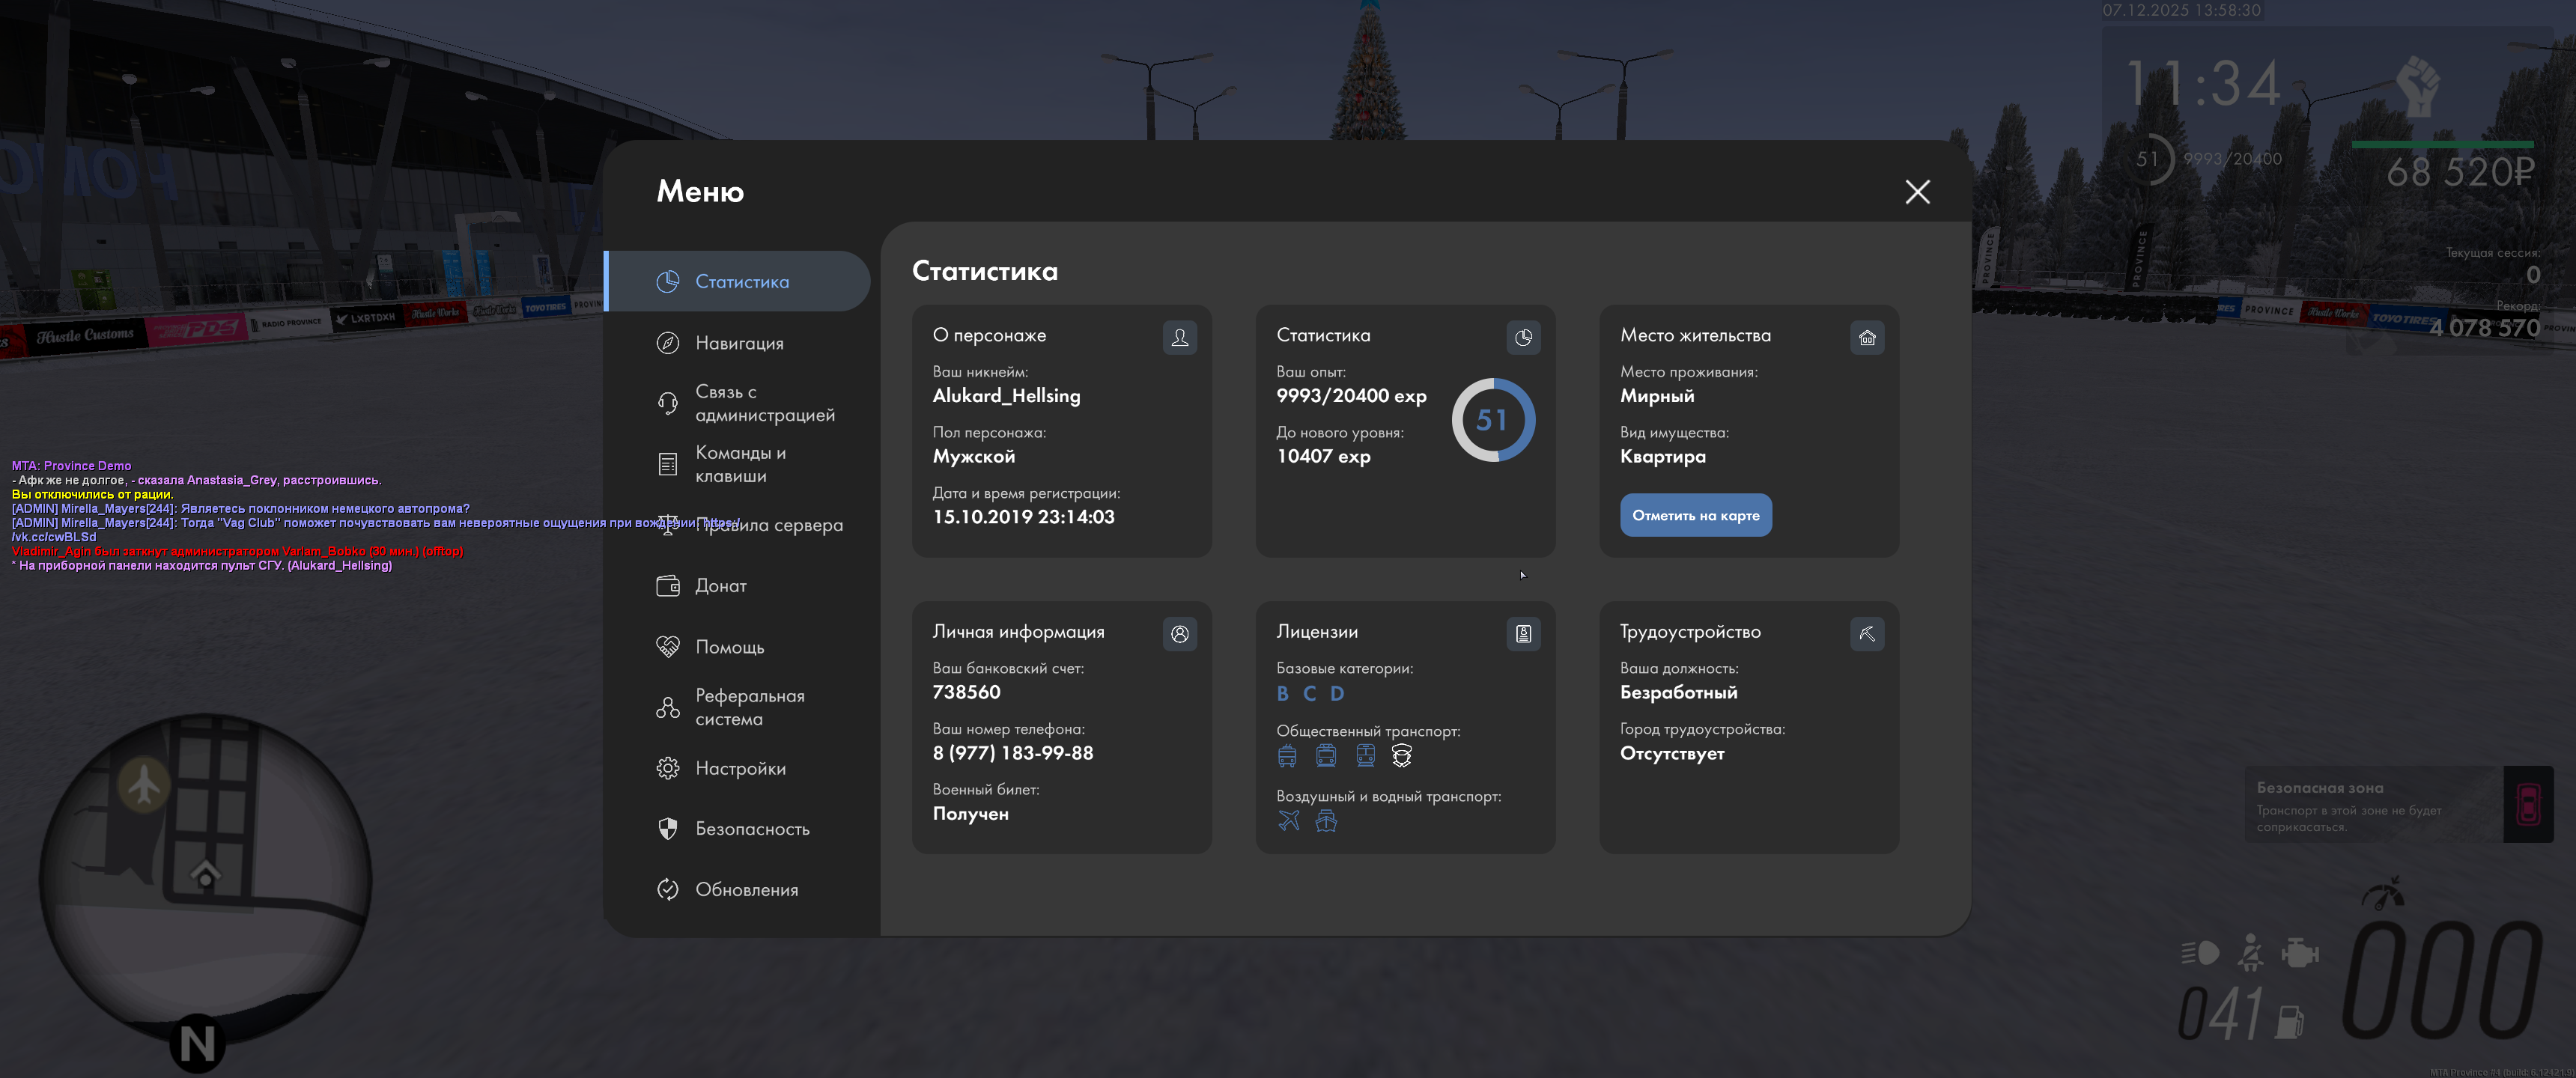The width and height of the screenshot is (2576, 1078).
Task: Click the ship license icon
Action: pyautogui.click(x=1325, y=821)
